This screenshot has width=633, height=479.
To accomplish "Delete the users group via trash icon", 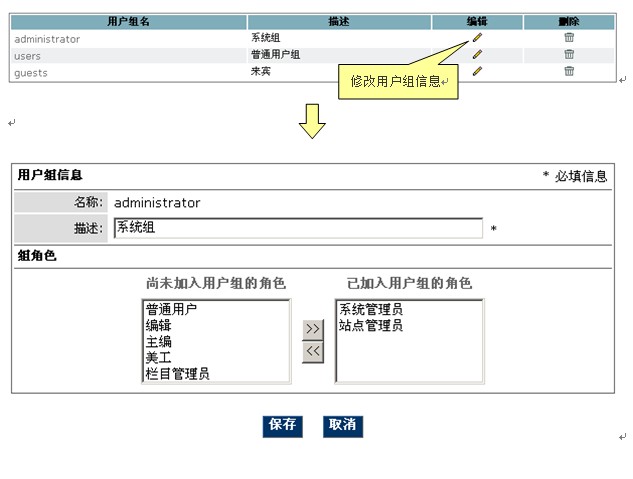I will [x=569, y=54].
